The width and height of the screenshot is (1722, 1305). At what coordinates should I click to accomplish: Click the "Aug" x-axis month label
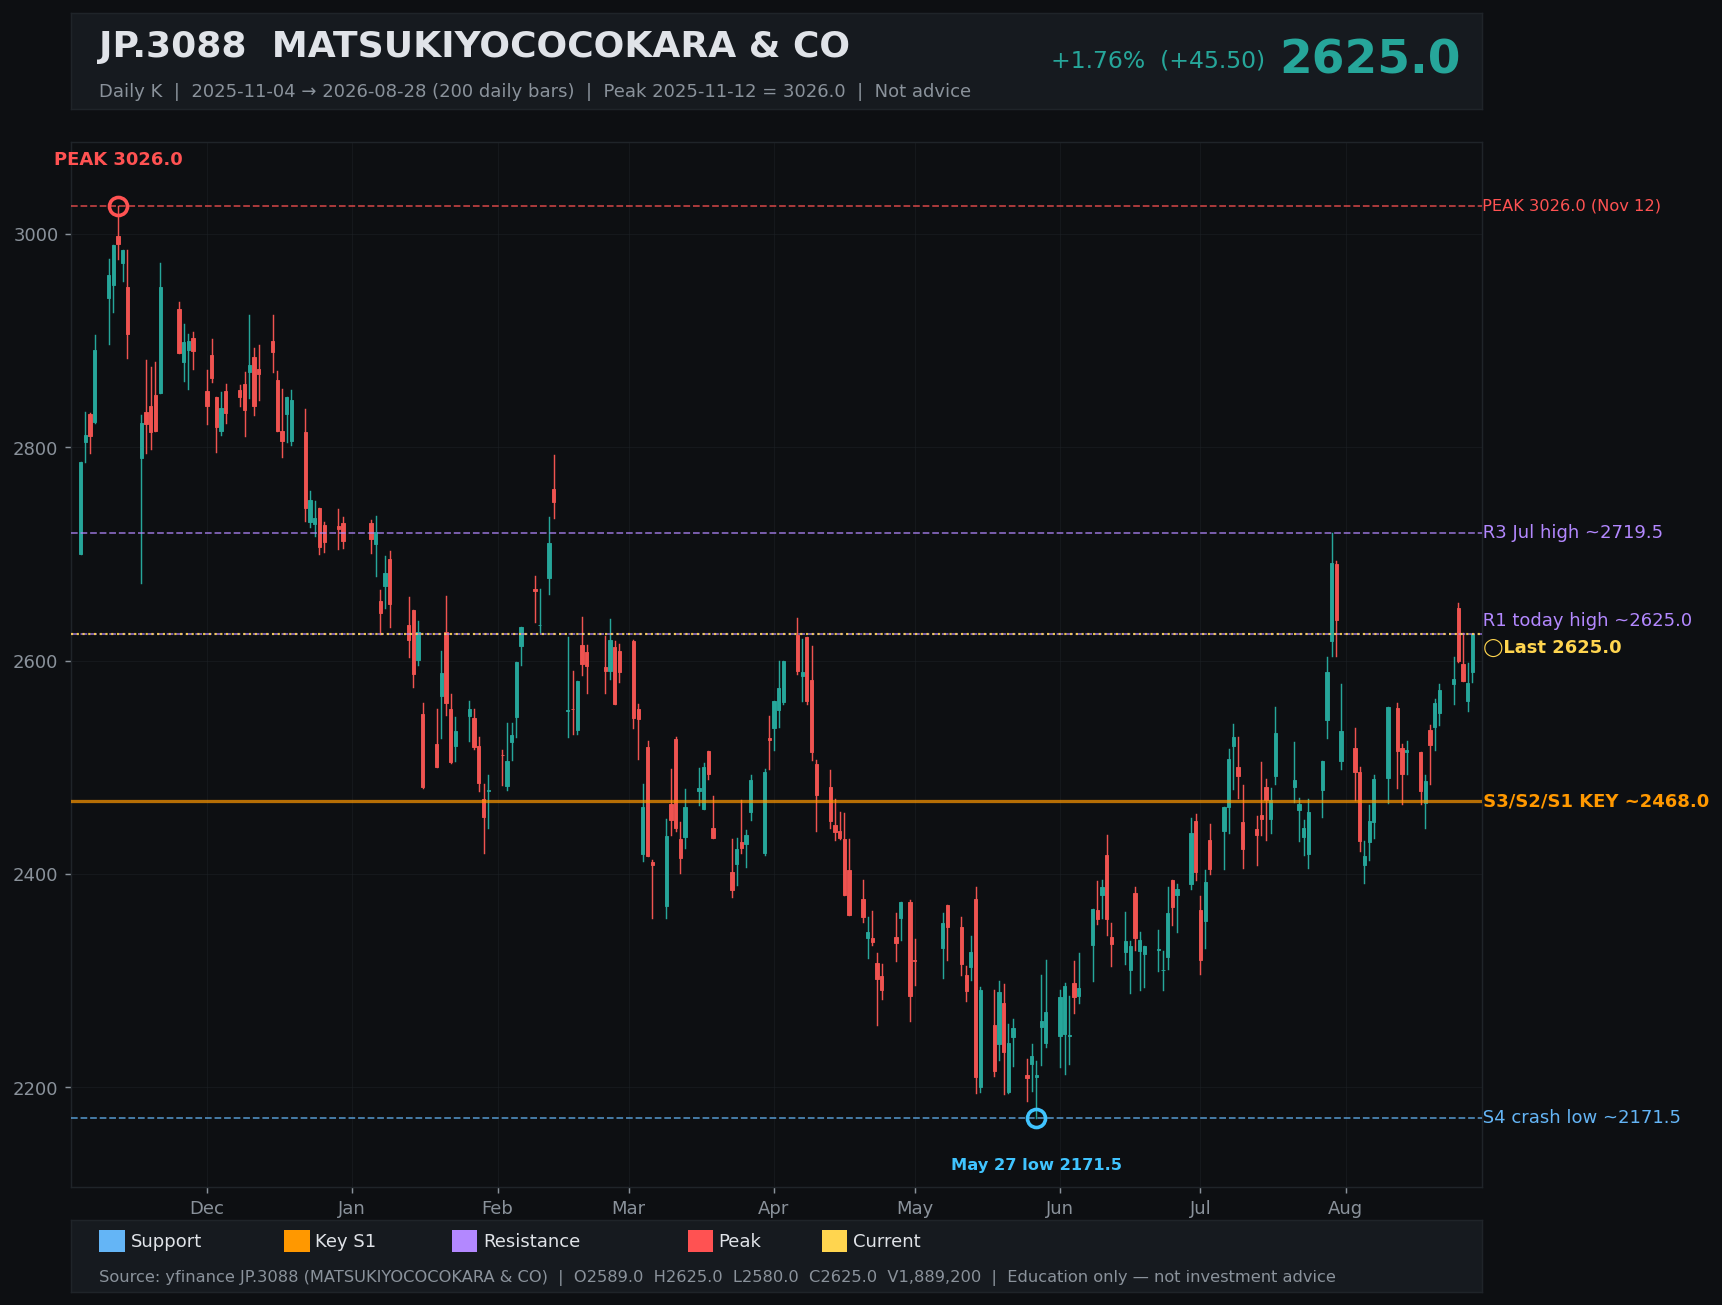[x=1345, y=1208]
